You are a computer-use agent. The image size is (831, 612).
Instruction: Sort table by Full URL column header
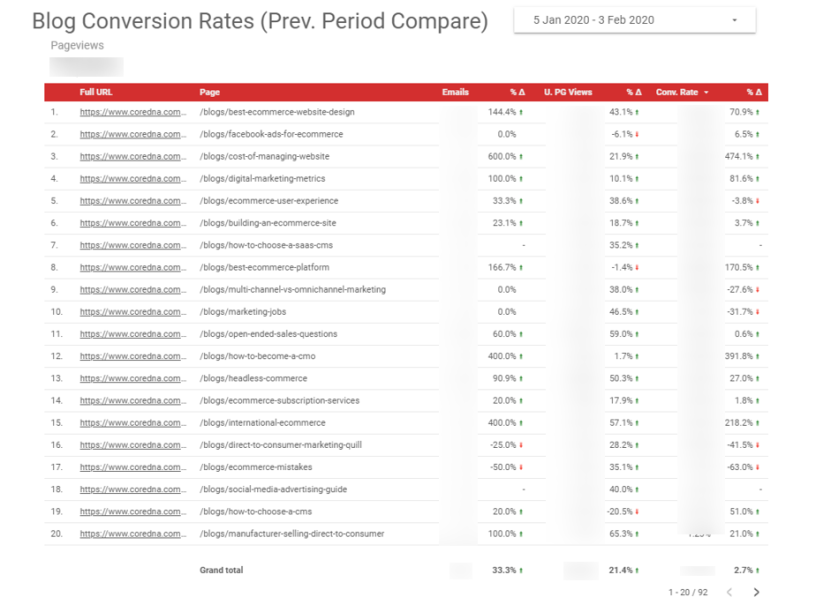[x=96, y=92]
